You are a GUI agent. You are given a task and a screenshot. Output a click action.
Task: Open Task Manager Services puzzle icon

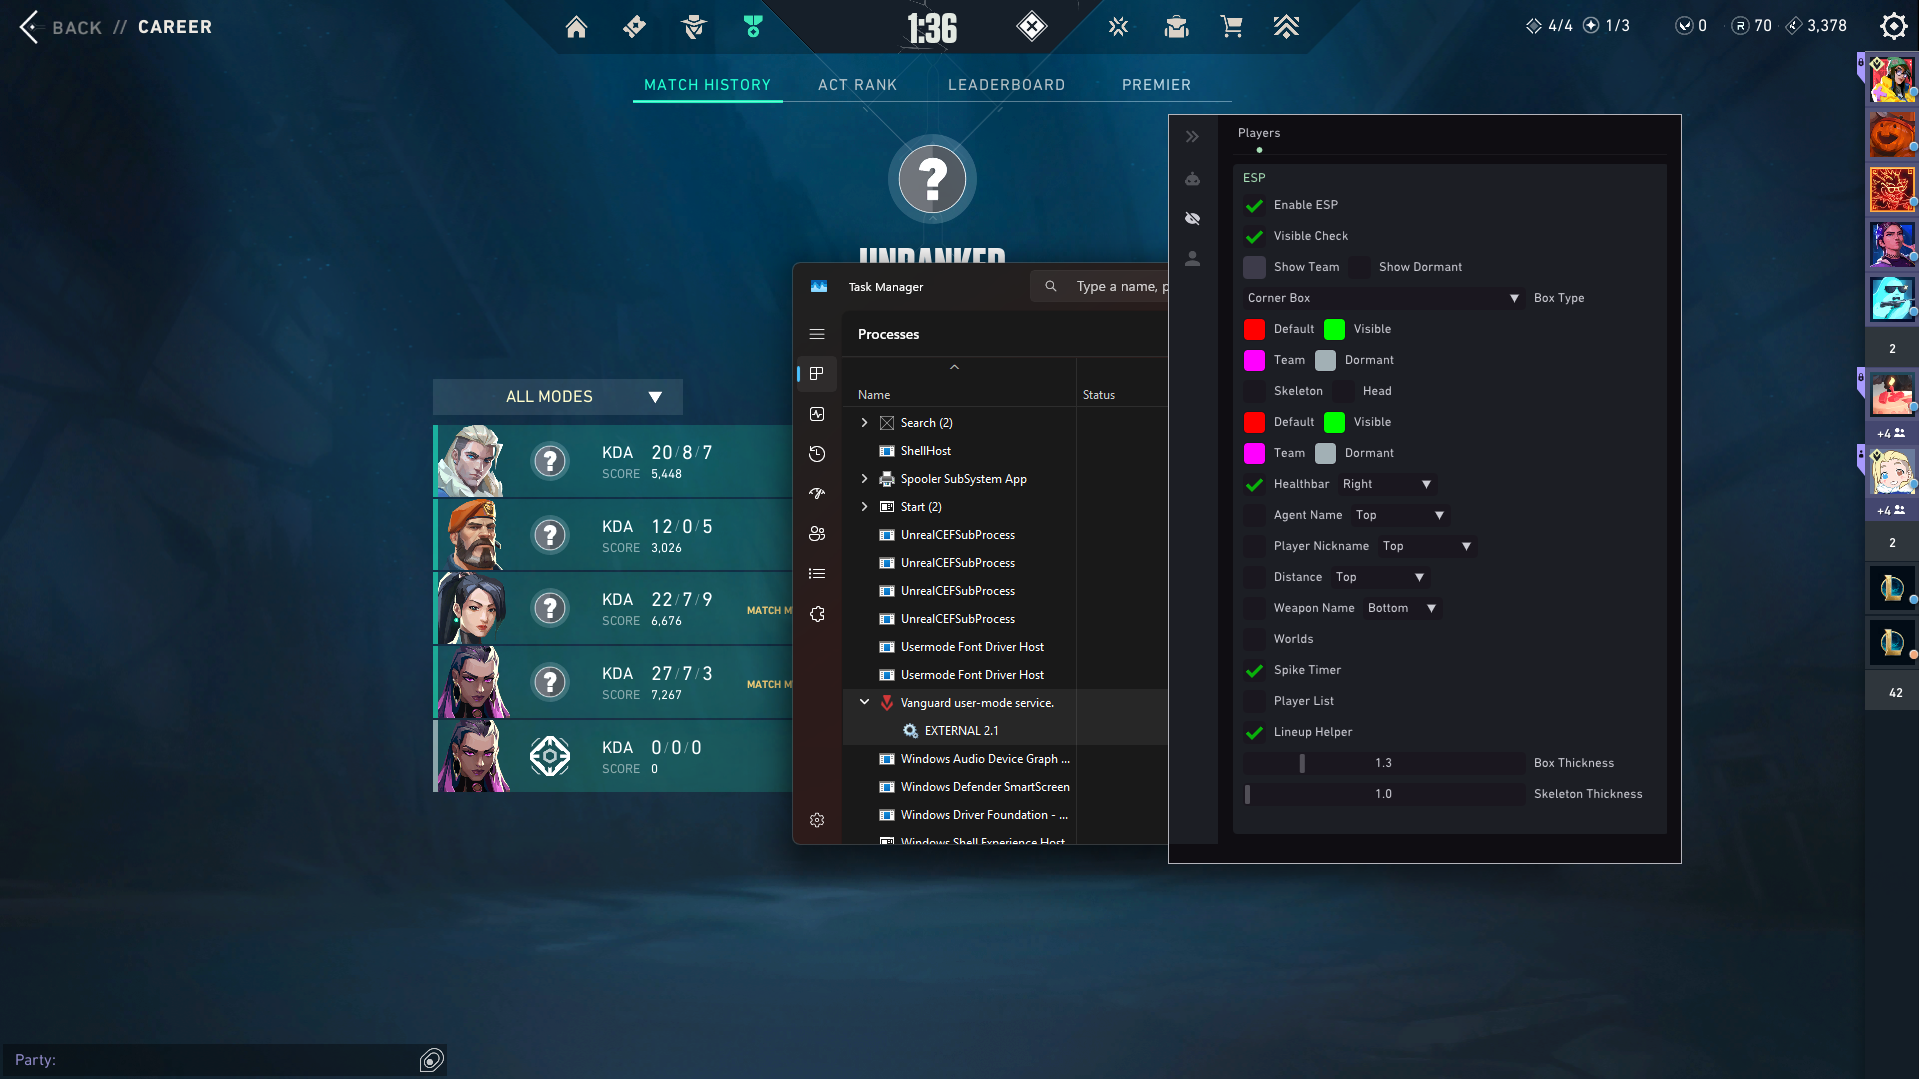point(817,614)
